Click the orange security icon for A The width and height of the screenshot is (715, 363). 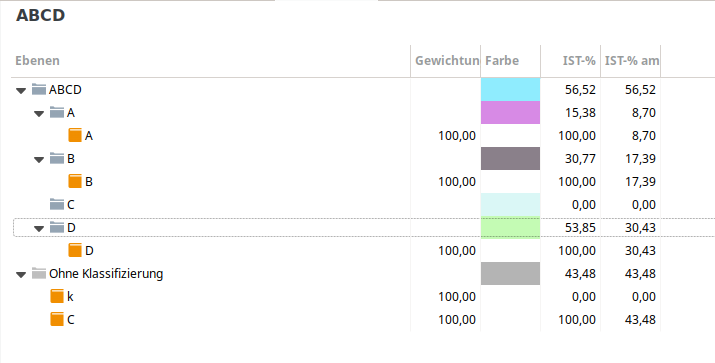click(75, 135)
